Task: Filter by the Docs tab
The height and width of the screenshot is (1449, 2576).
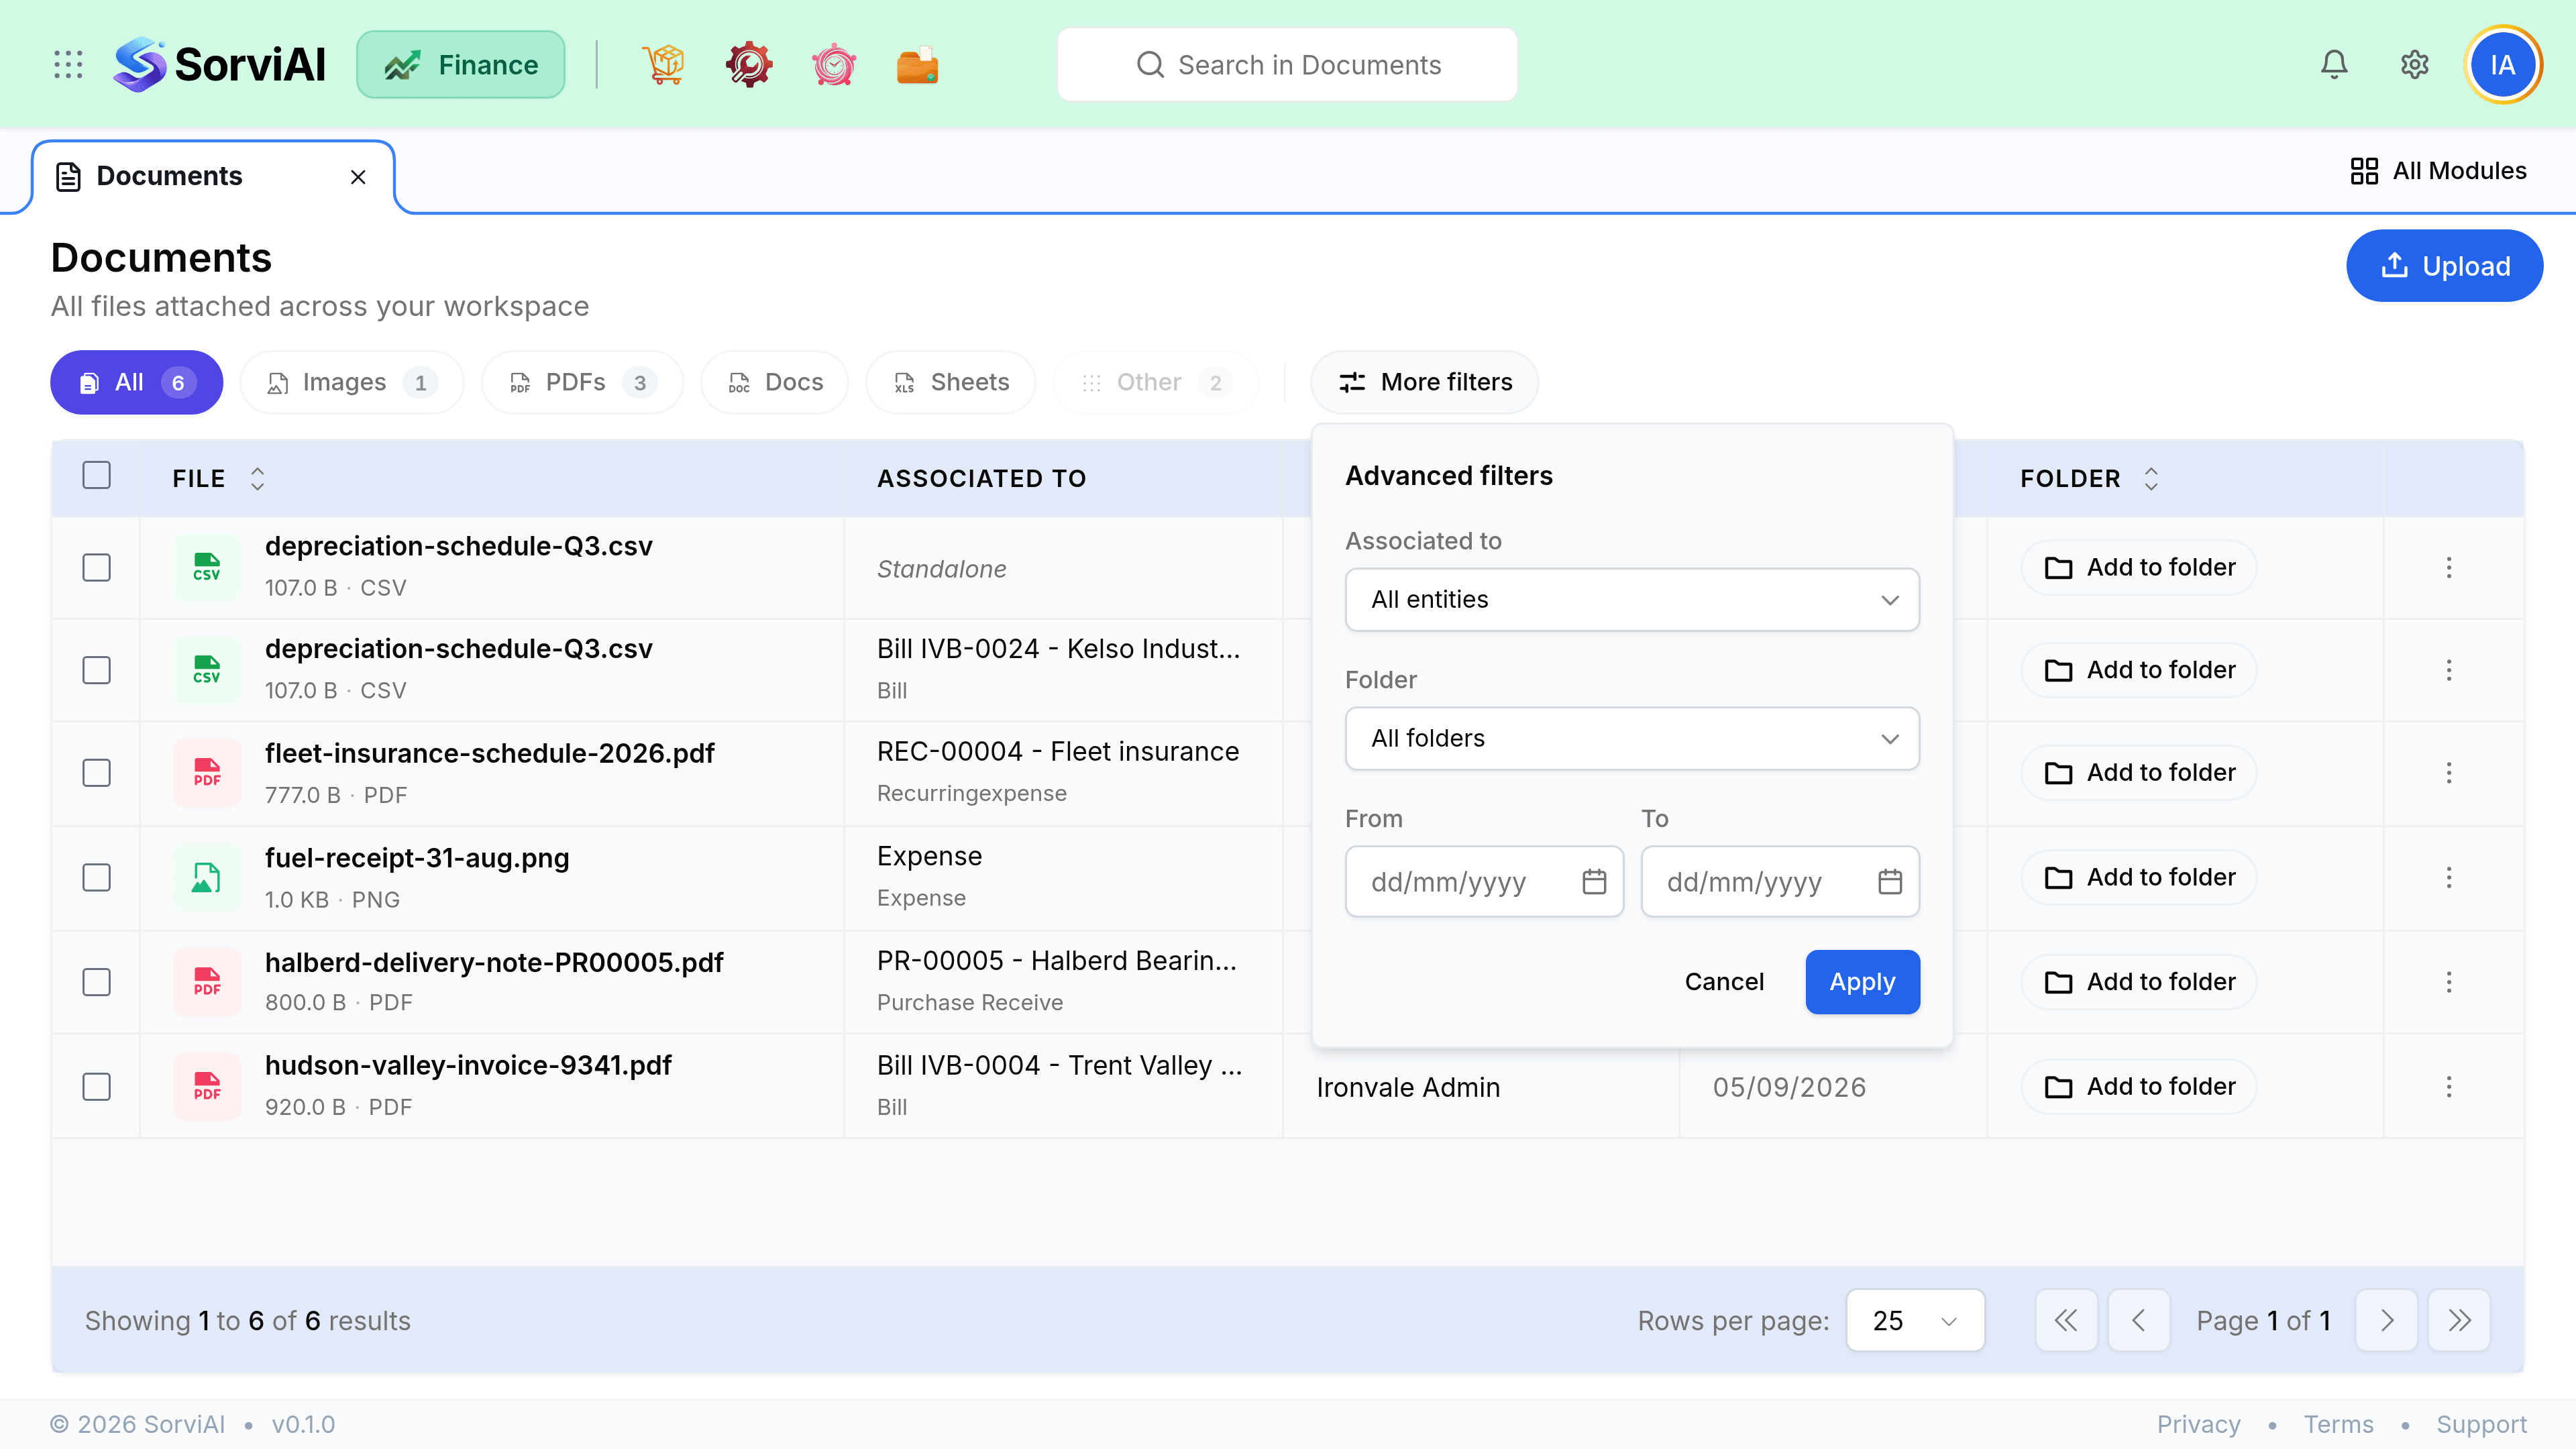Action: pyautogui.click(x=775, y=382)
